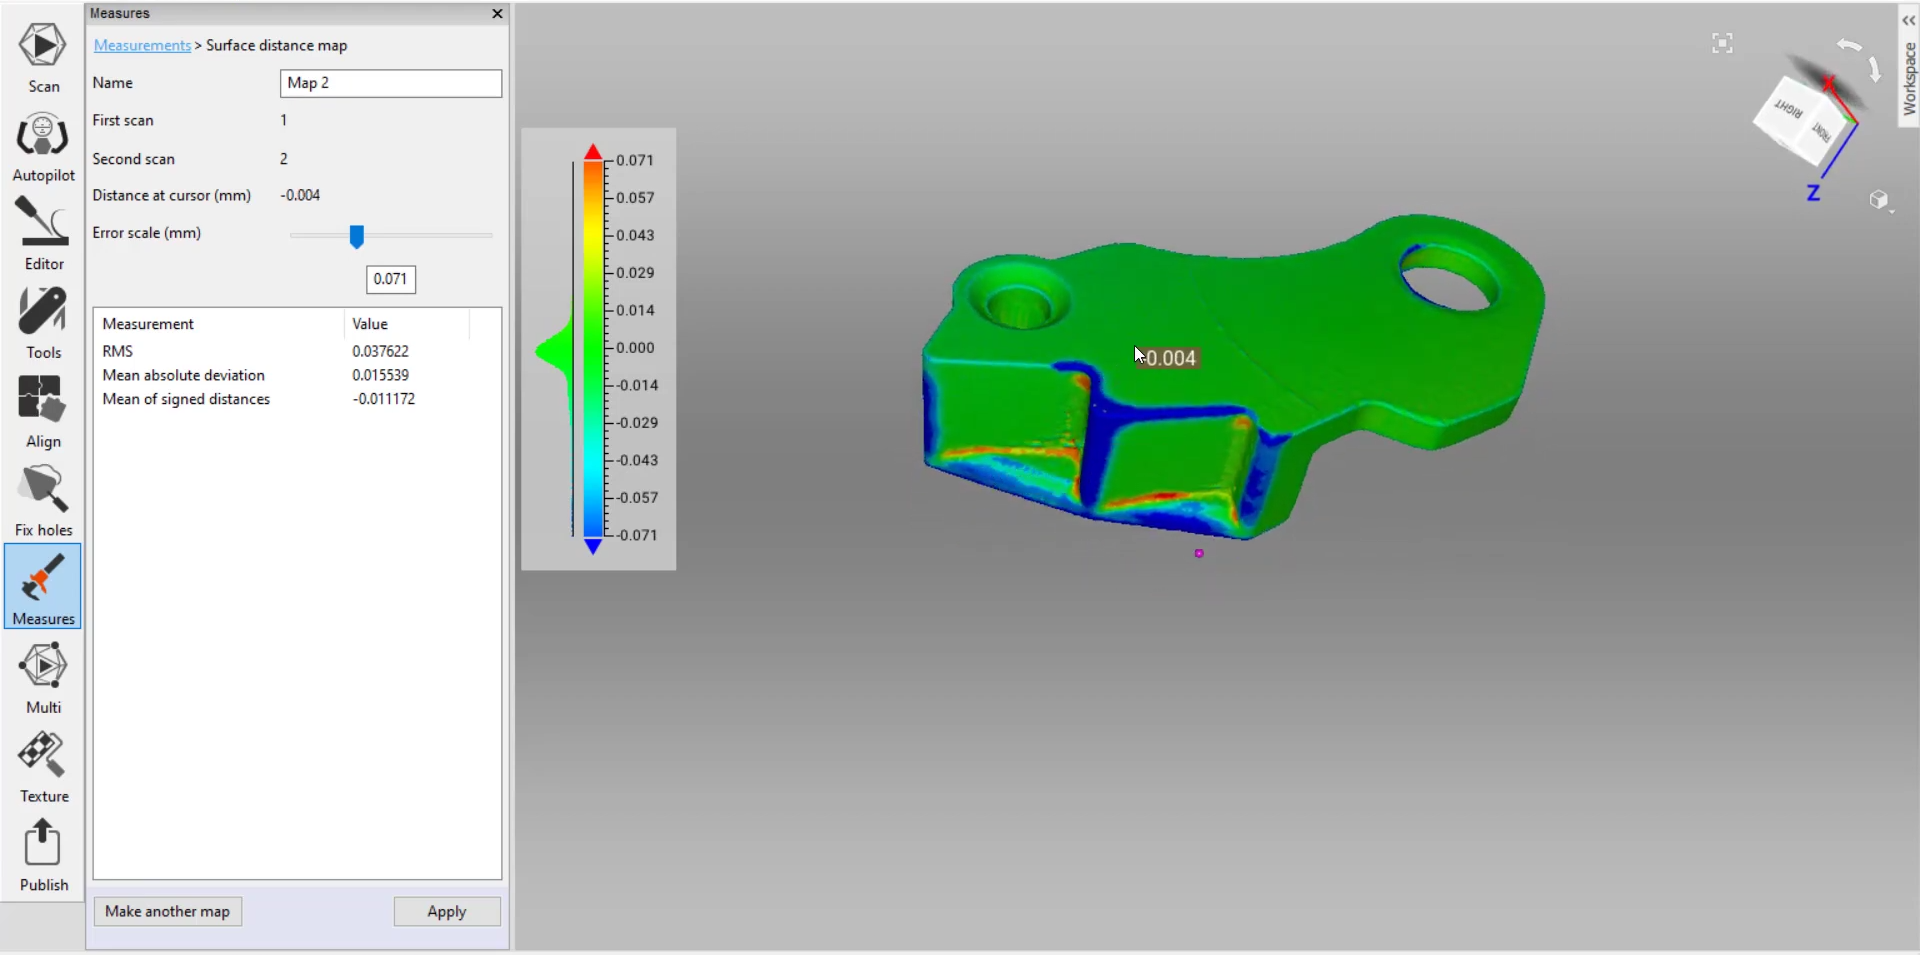This screenshot has height=955, width=1920.
Task: Open the Scan tool
Action: [43, 57]
